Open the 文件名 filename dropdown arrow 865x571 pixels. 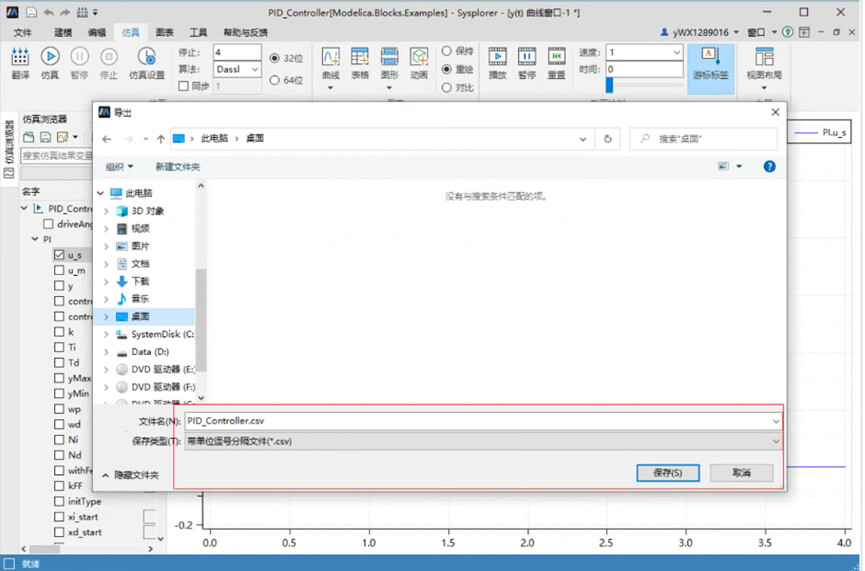click(x=776, y=421)
